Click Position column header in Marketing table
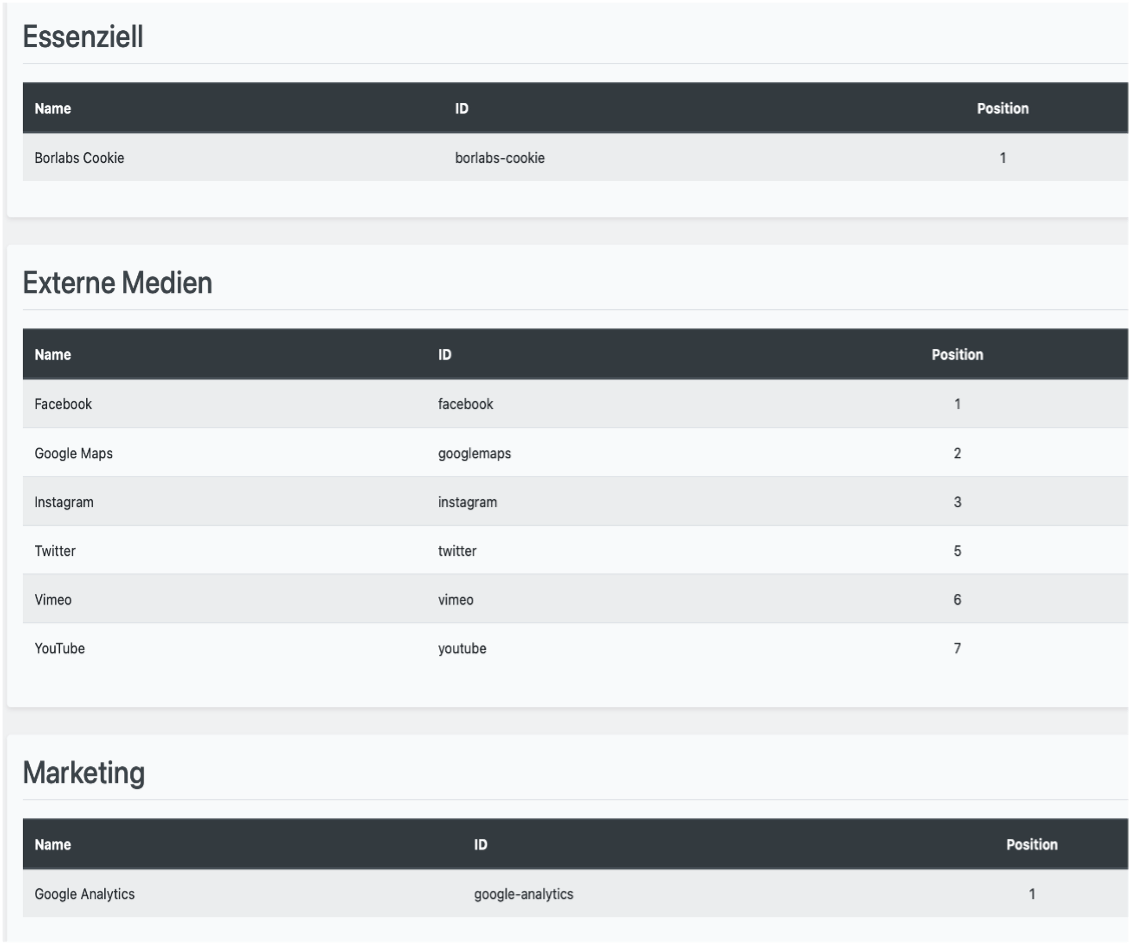1133x947 pixels. point(1031,845)
